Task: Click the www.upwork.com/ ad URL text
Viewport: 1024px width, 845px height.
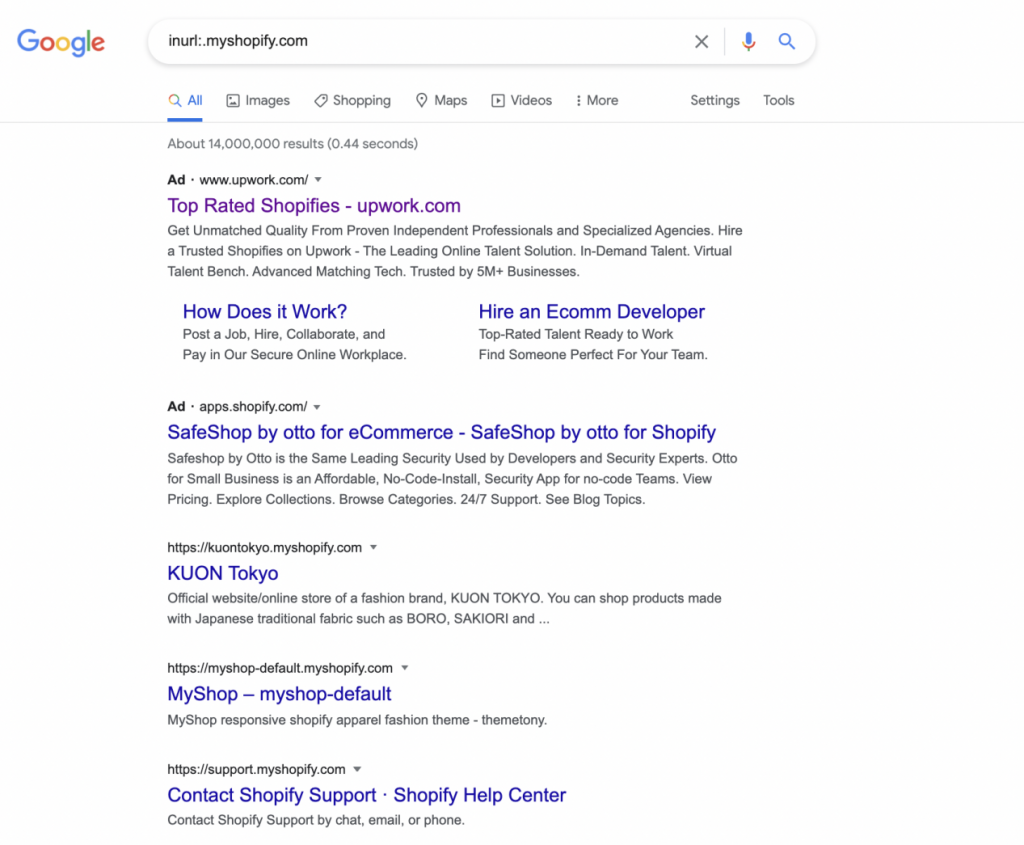Action: point(254,180)
